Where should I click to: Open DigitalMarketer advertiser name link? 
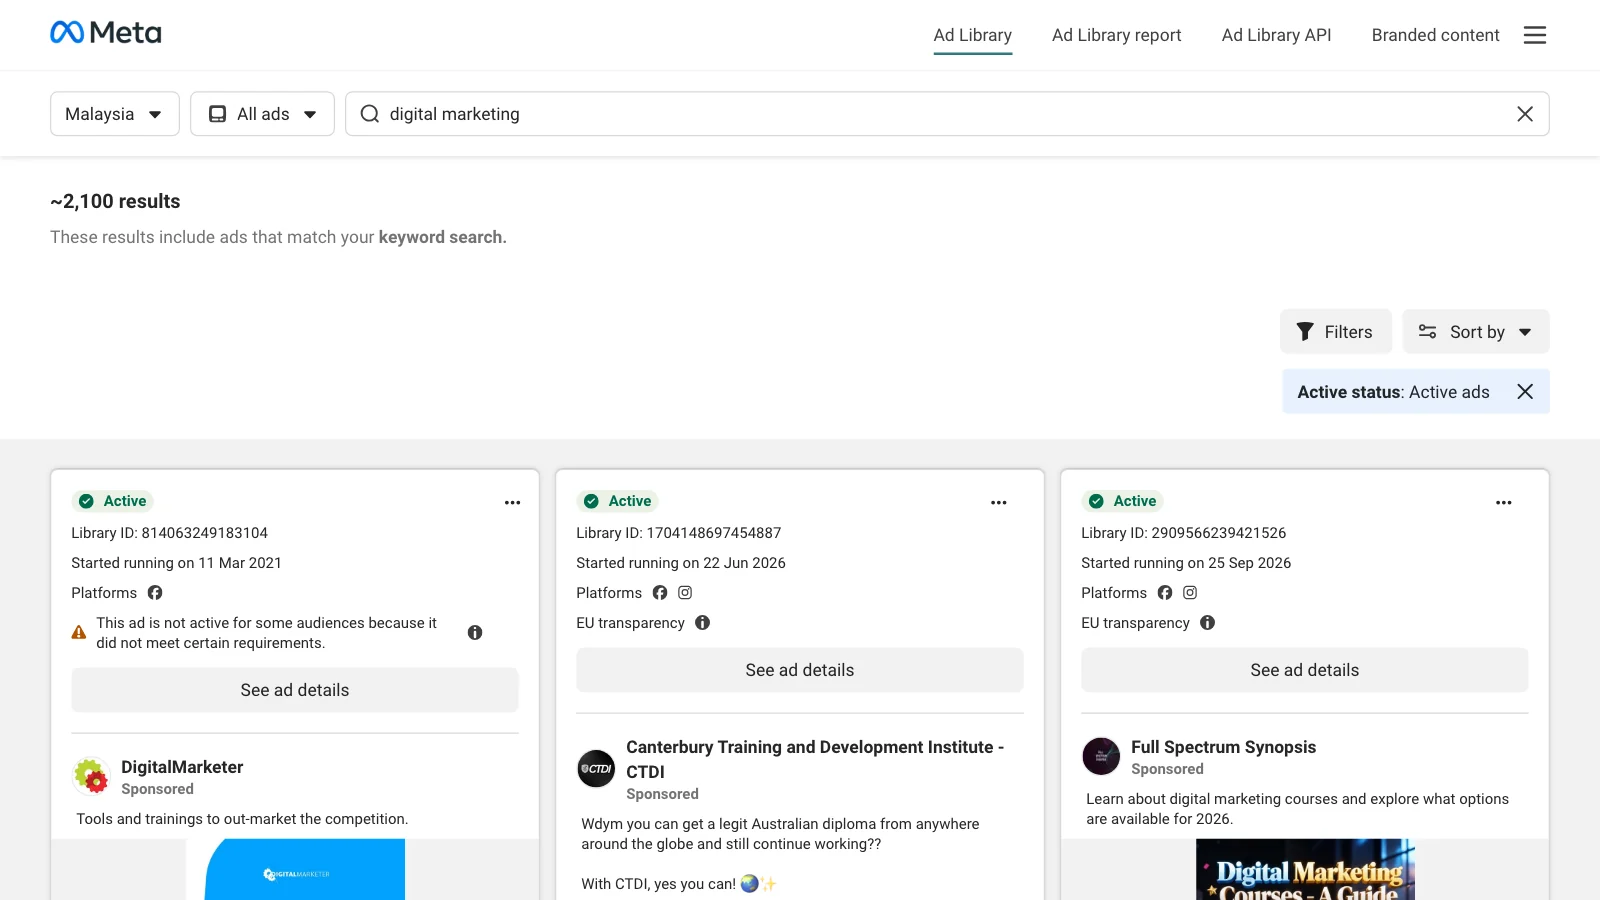coord(182,767)
